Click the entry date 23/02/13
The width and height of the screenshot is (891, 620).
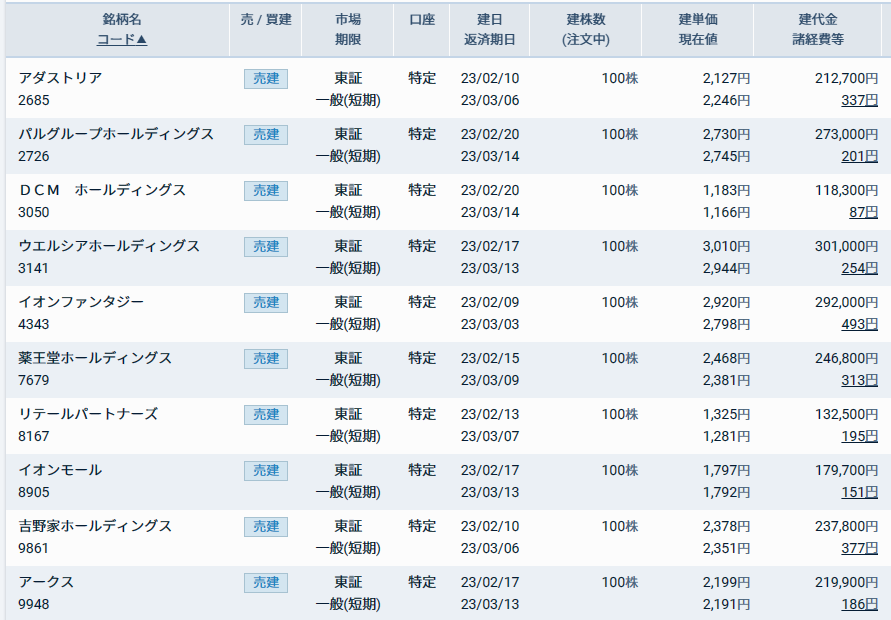pos(490,414)
